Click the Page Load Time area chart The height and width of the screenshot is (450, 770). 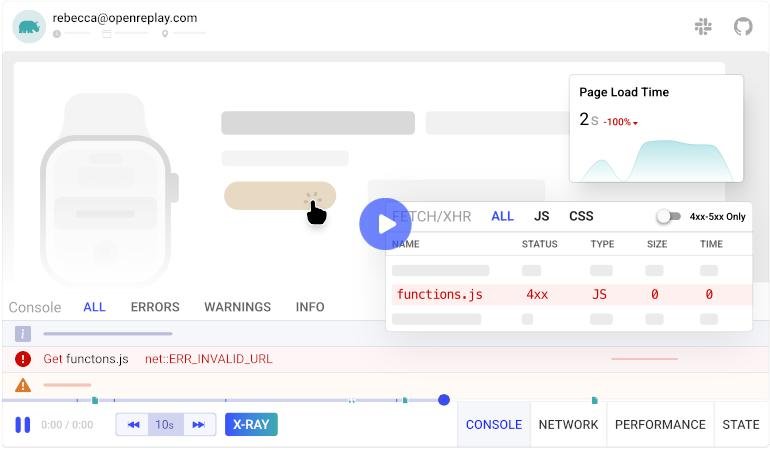pos(657,160)
